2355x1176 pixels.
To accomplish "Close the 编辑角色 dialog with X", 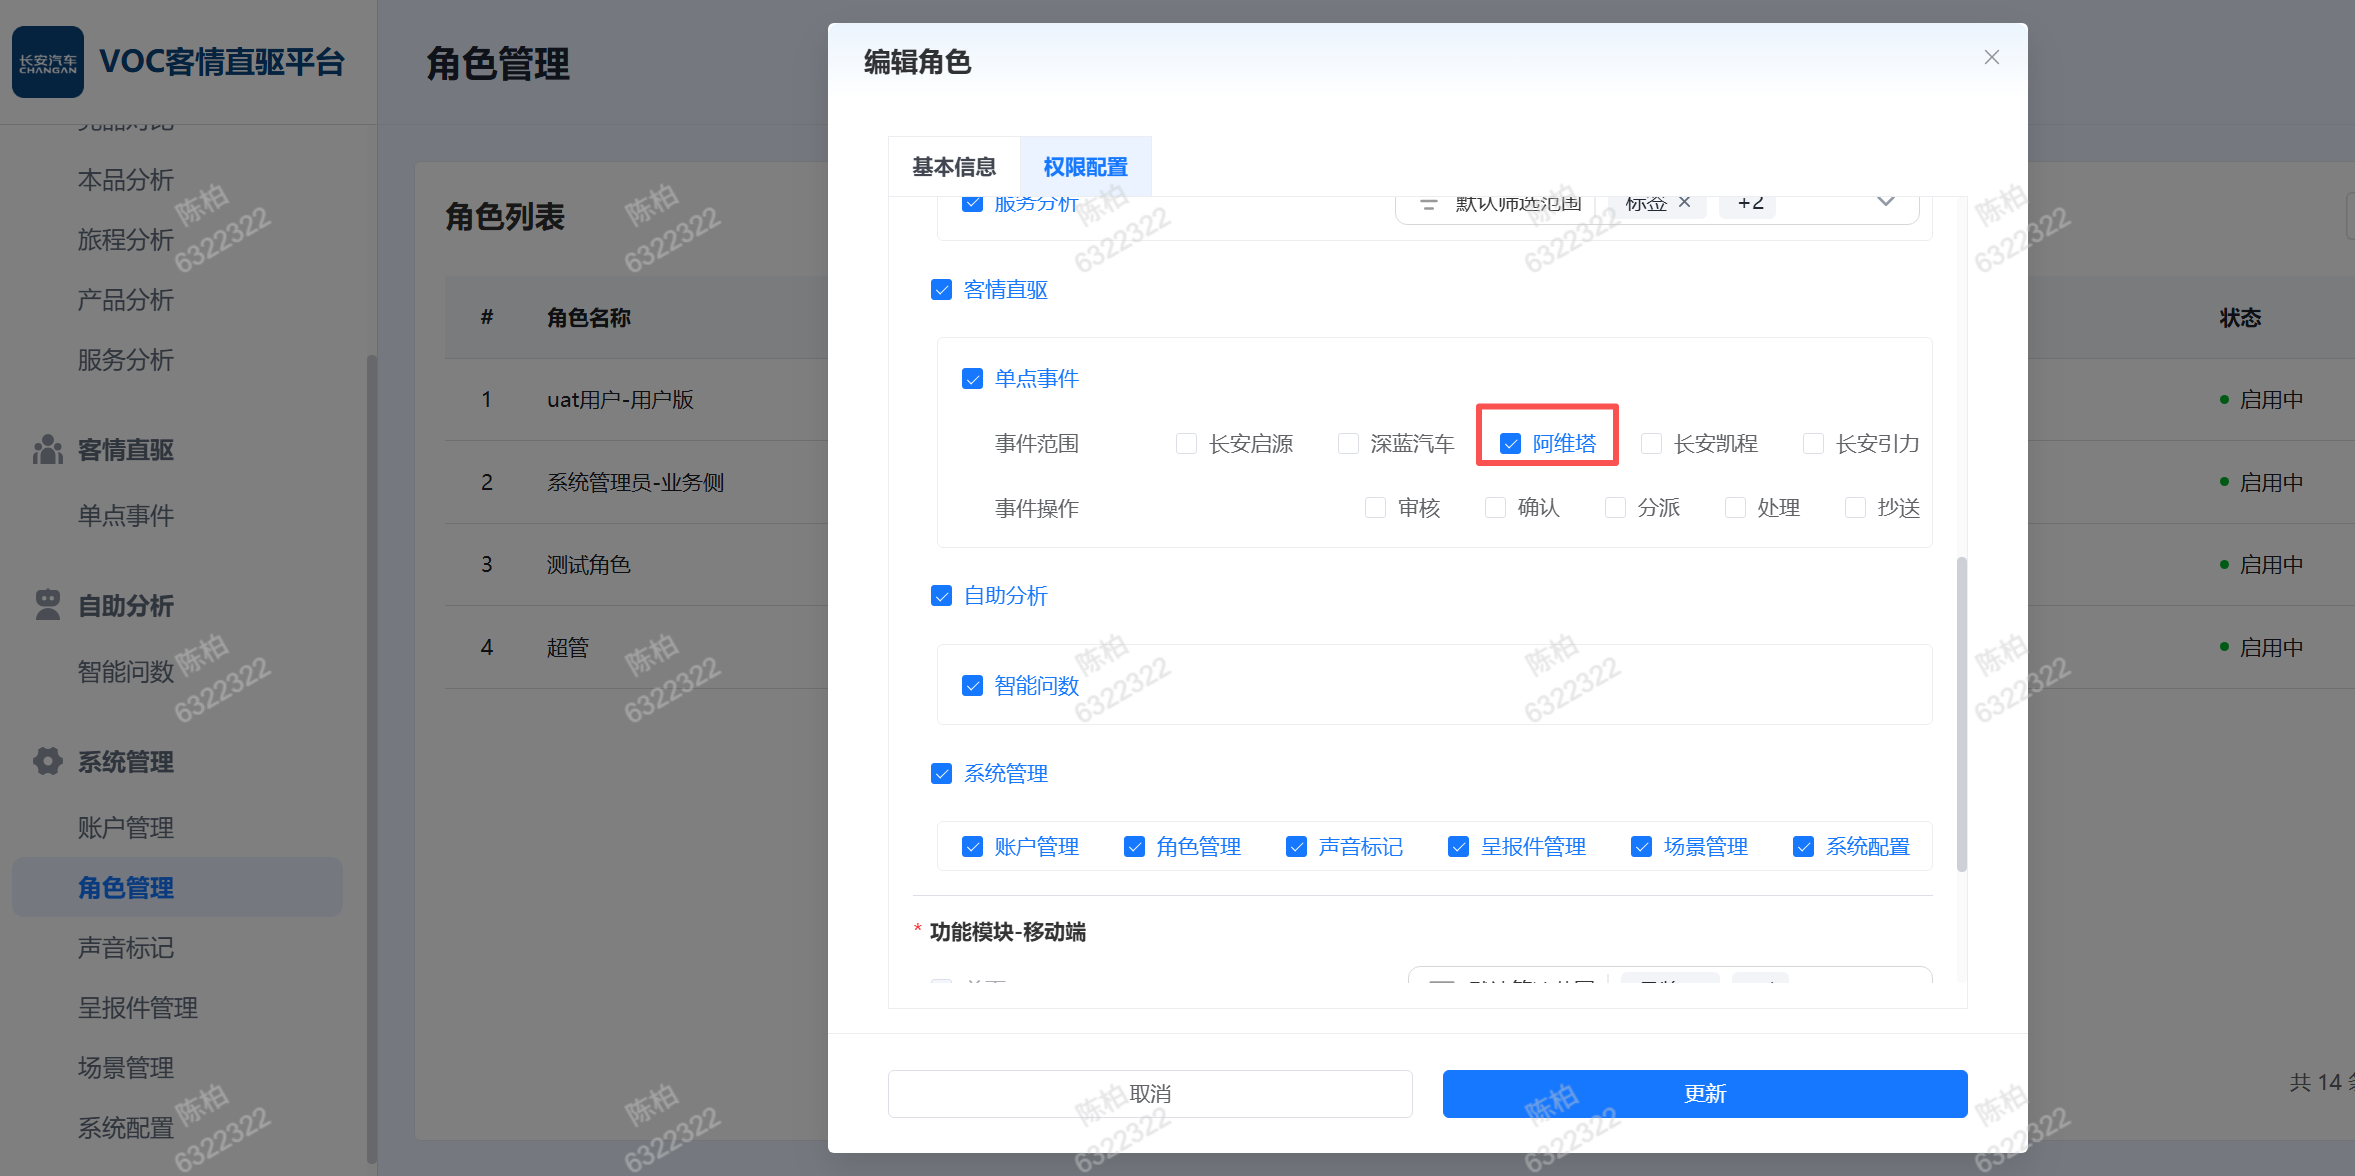I will (1991, 58).
